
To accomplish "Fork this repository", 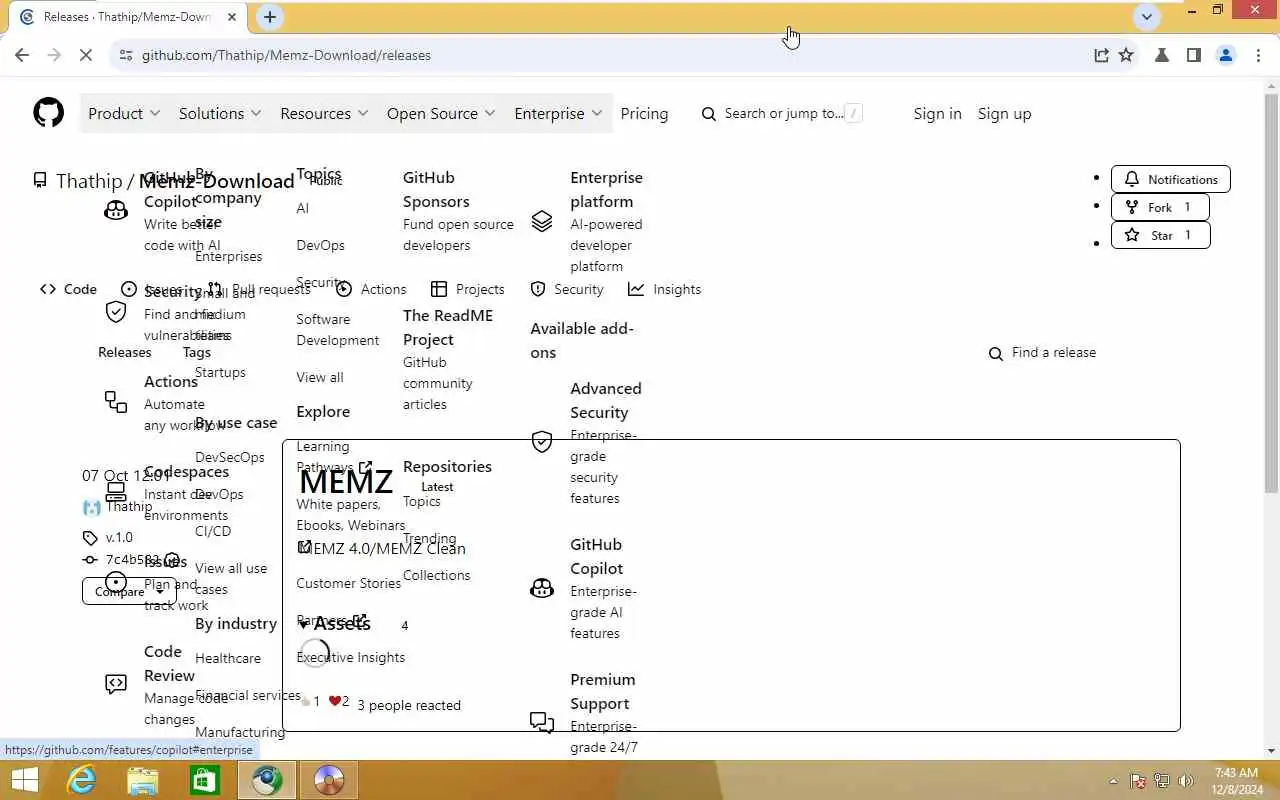I will (1160, 207).
